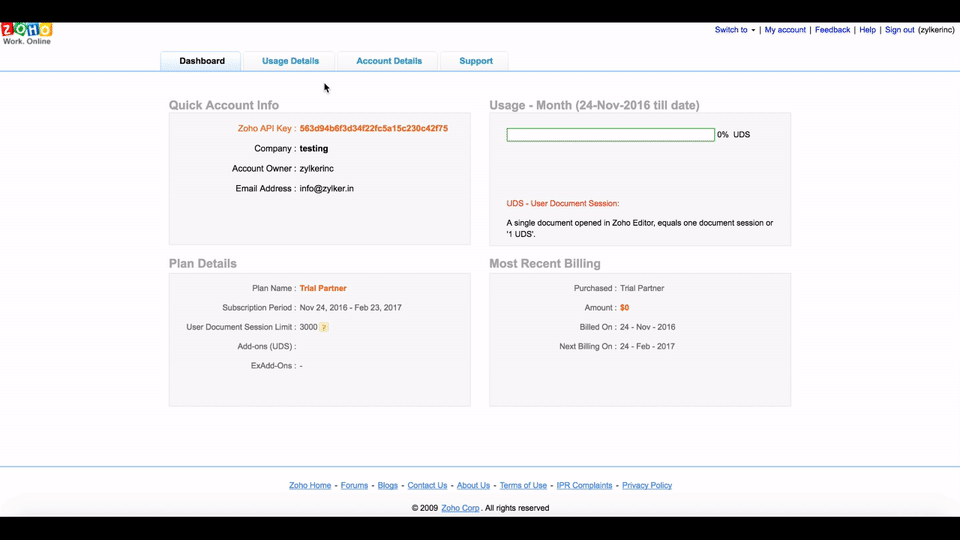Select the Zoho API key value
The width and height of the screenshot is (960, 540).
[x=373, y=129]
